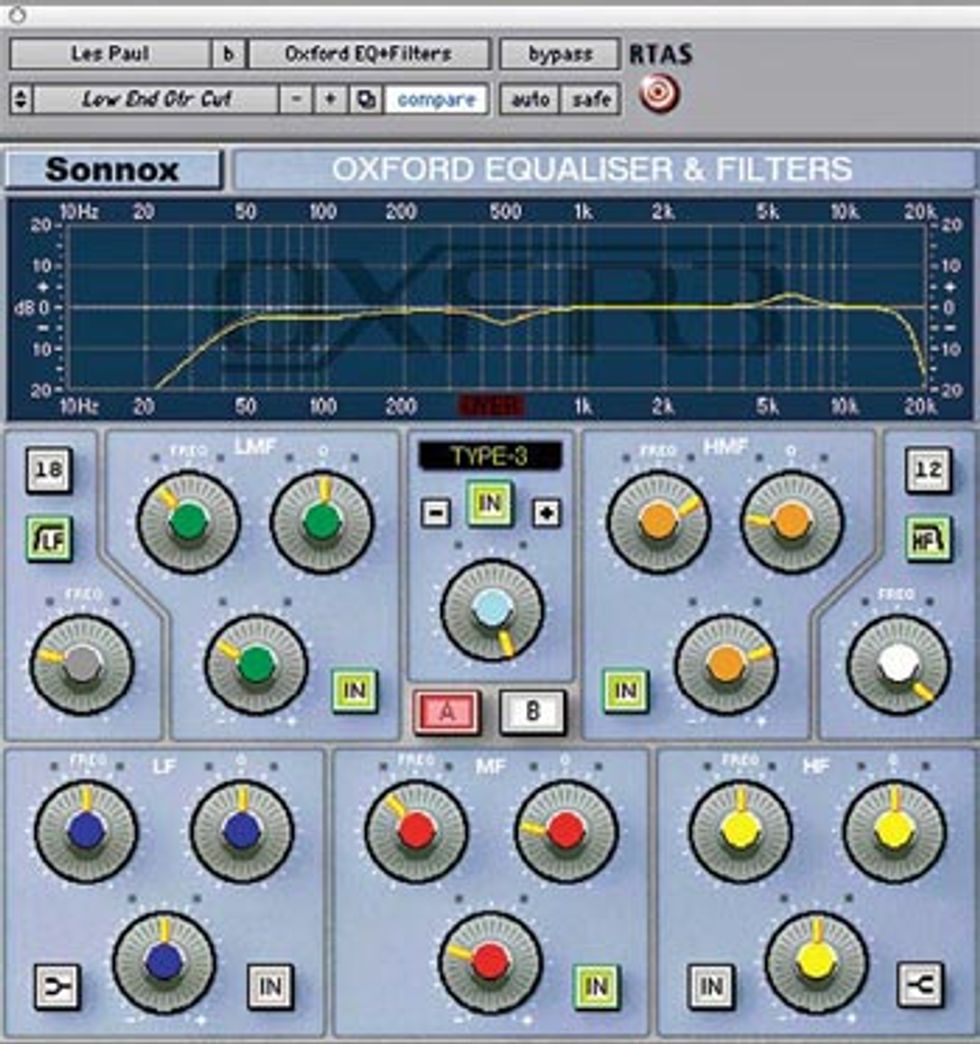Click the bypass button
980x1044 pixels.
coord(560,54)
